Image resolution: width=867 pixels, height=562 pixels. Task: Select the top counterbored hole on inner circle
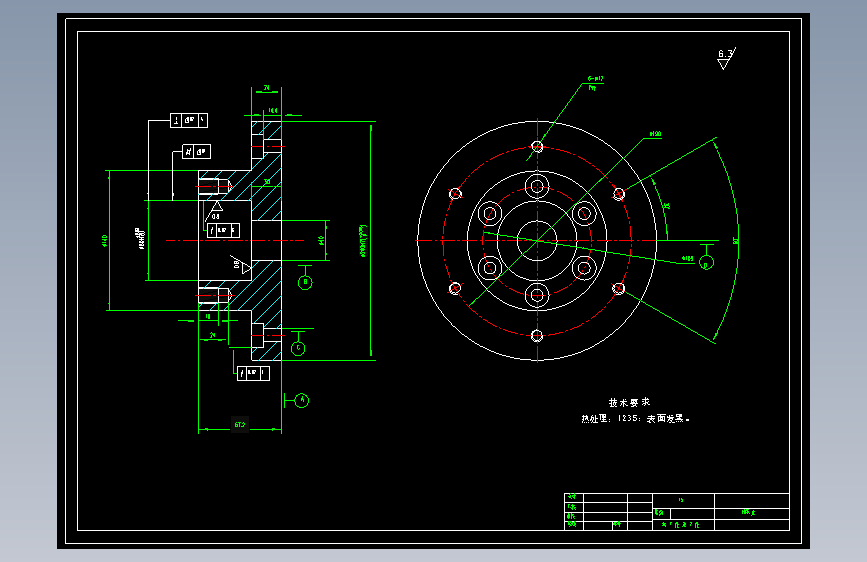click(537, 186)
